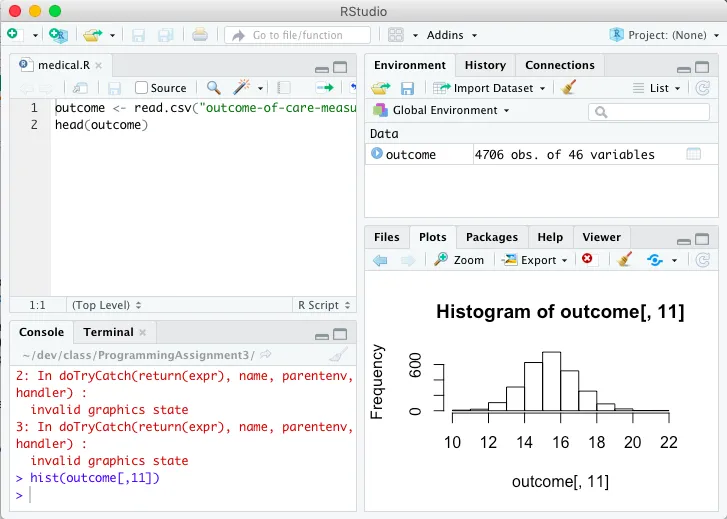This screenshot has width=727, height=519.
Task: Open the Export plot menu
Action: [x=535, y=260]
